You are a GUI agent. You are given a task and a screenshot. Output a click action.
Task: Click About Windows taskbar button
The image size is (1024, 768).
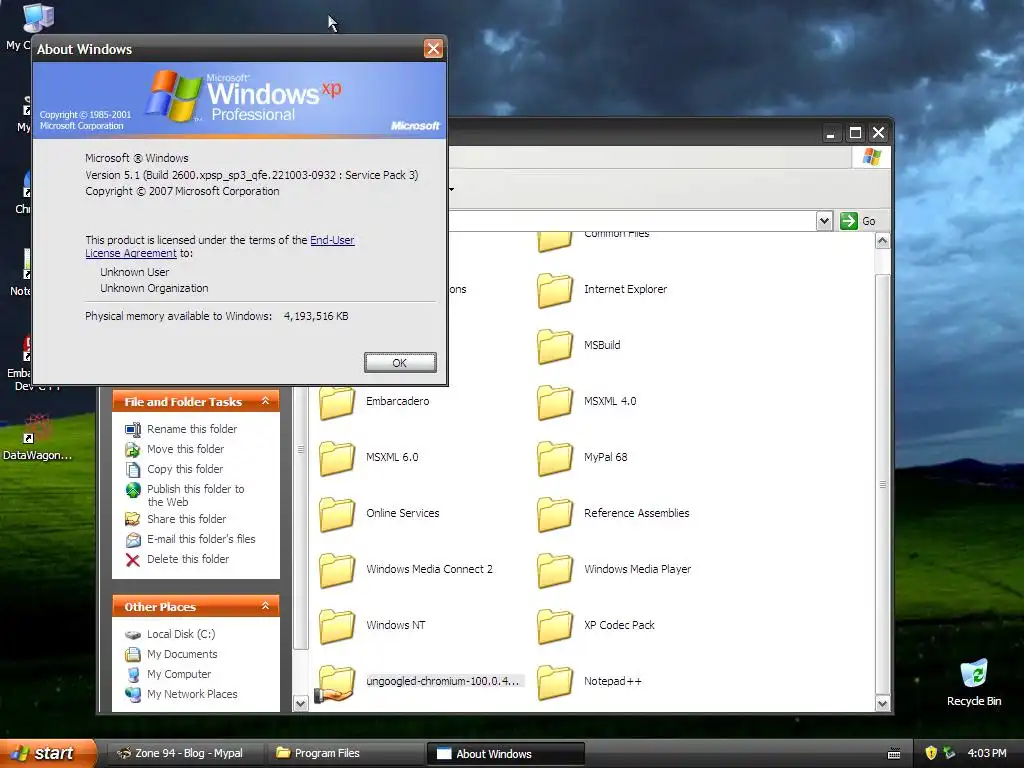pos(505,754)
